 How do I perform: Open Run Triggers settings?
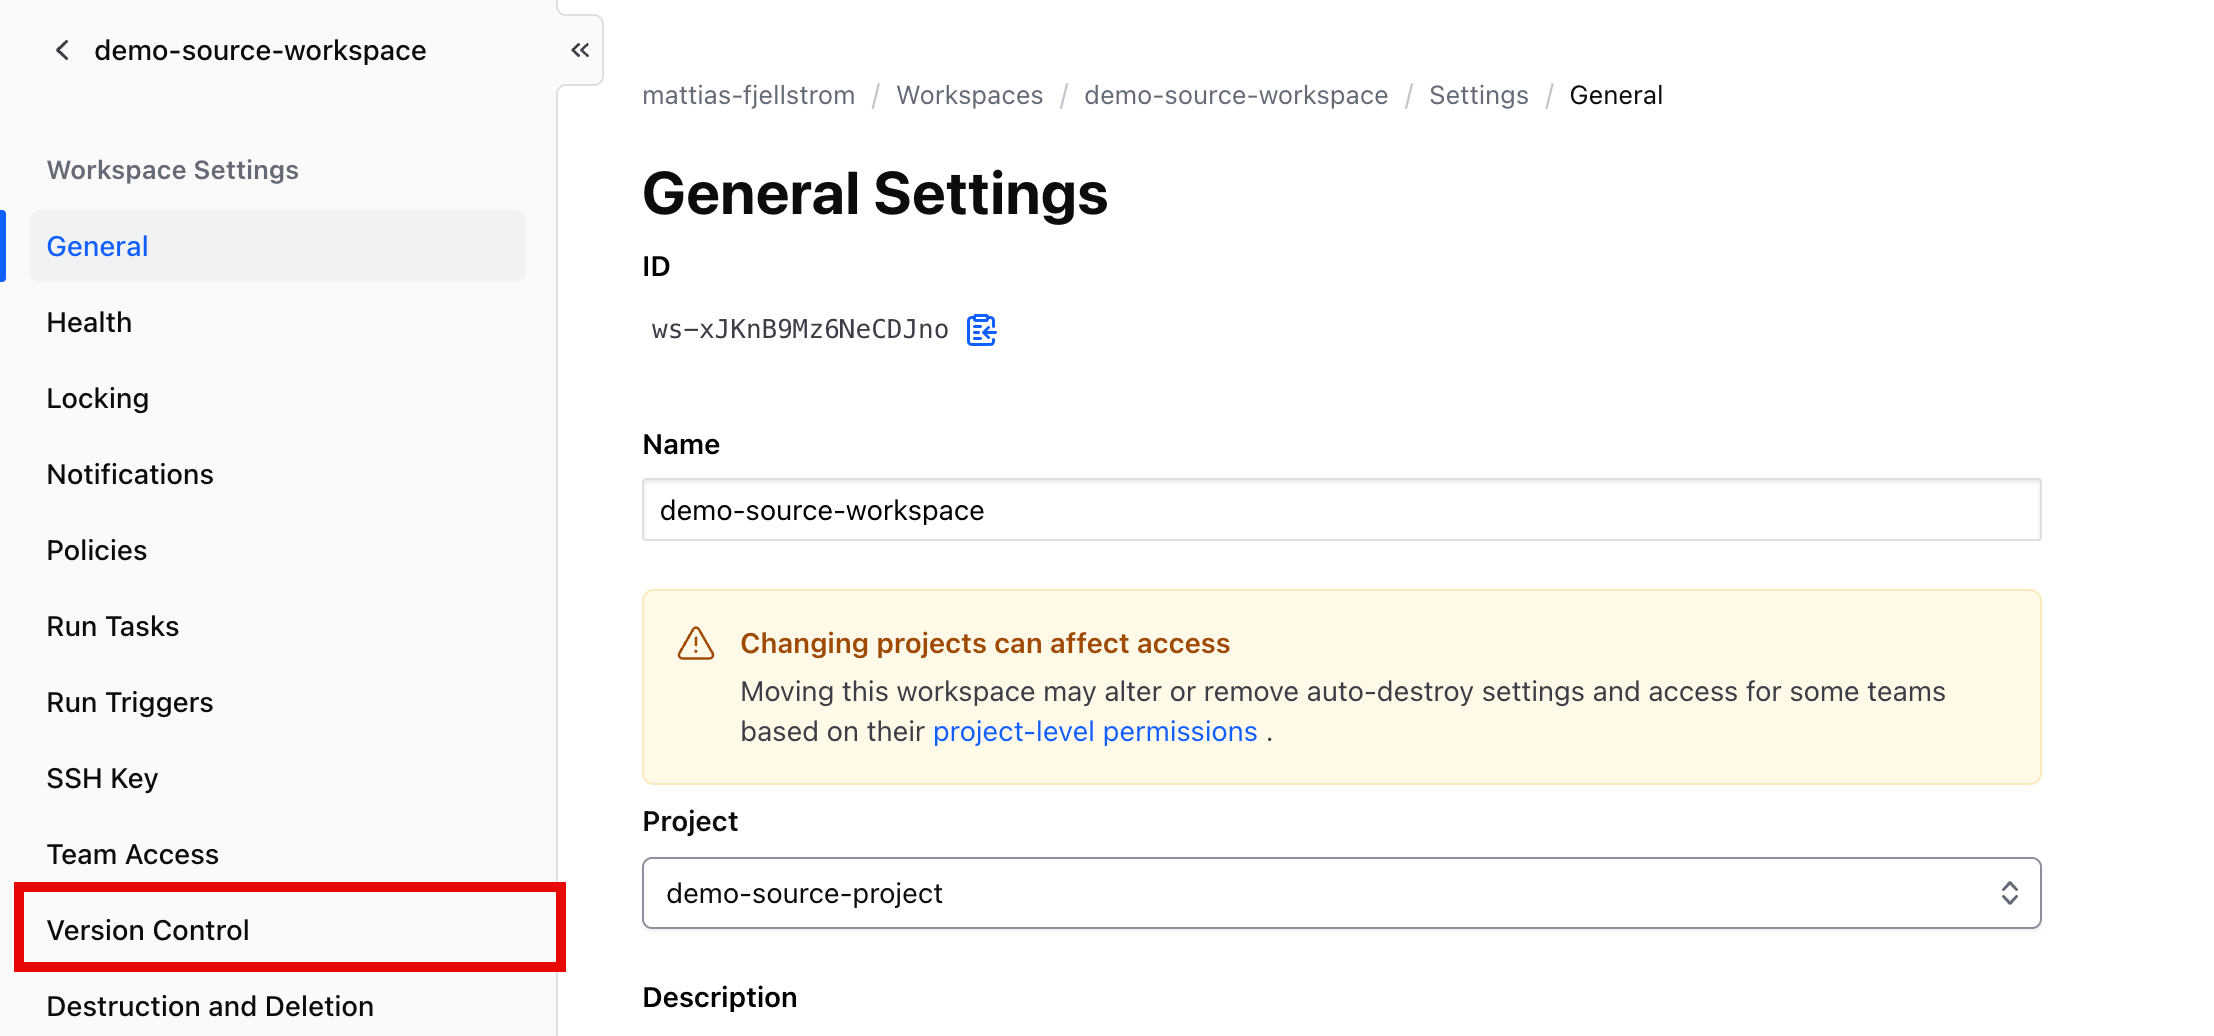[x=129, y=701]
